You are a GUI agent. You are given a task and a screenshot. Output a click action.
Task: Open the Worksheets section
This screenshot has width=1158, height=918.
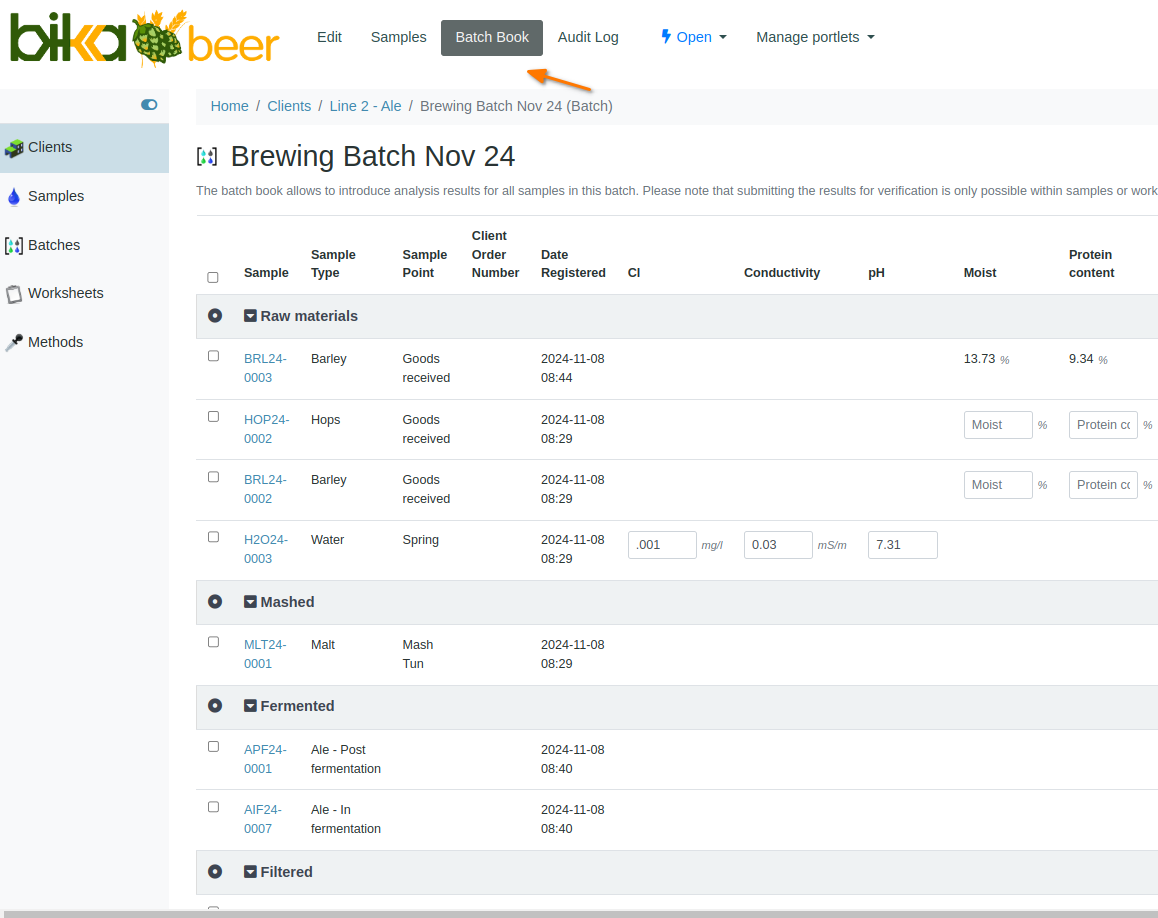pyautogui.click(x=64, y=293)
